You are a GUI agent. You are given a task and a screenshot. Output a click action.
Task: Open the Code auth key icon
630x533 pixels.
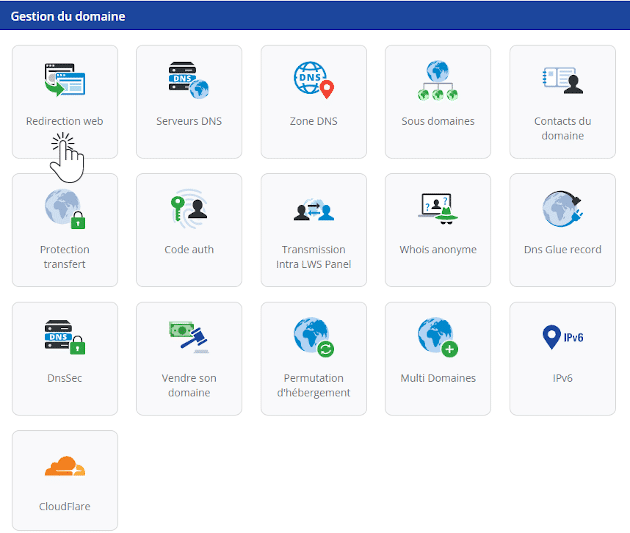(x=189, y=208)
